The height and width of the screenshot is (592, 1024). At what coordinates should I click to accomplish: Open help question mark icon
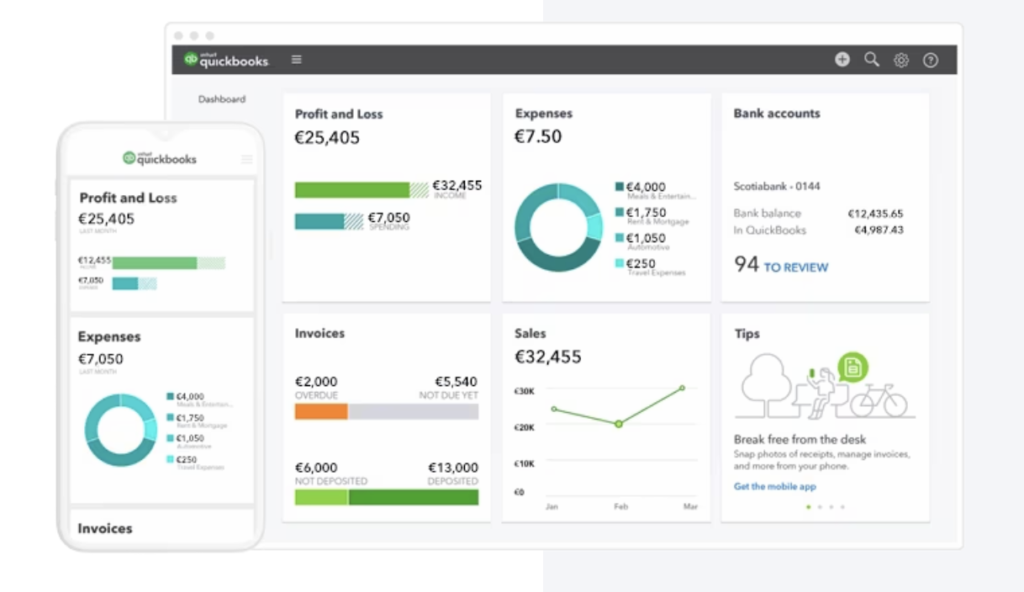pyautogui.click(x=931, y=60)
